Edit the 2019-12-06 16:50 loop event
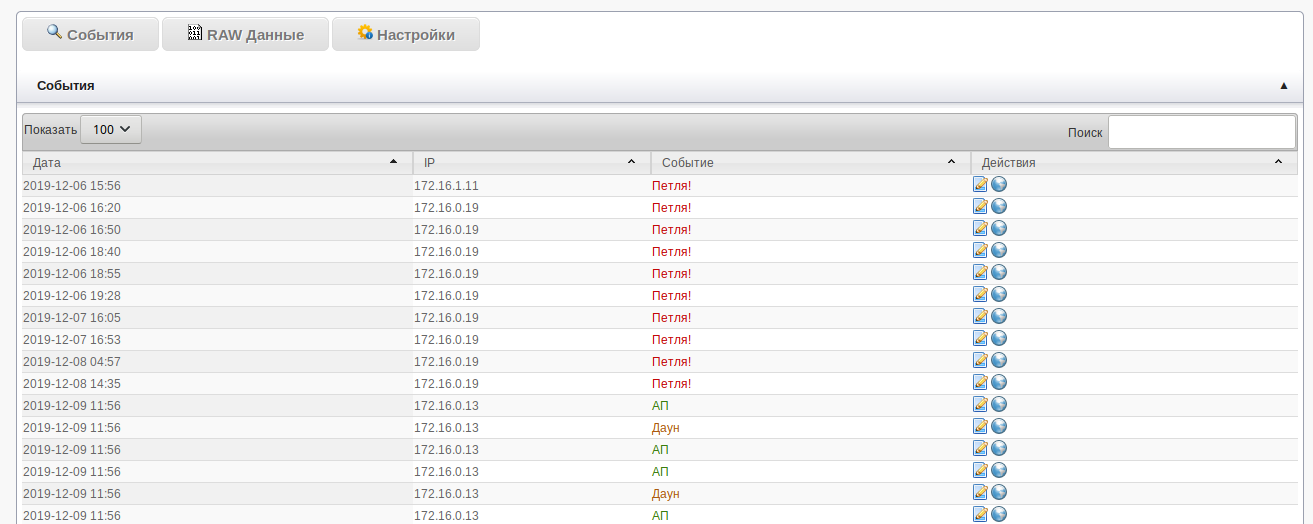The width and height of the screenshot is (1313, 524). pyautogui.click(x=980, y=228)
